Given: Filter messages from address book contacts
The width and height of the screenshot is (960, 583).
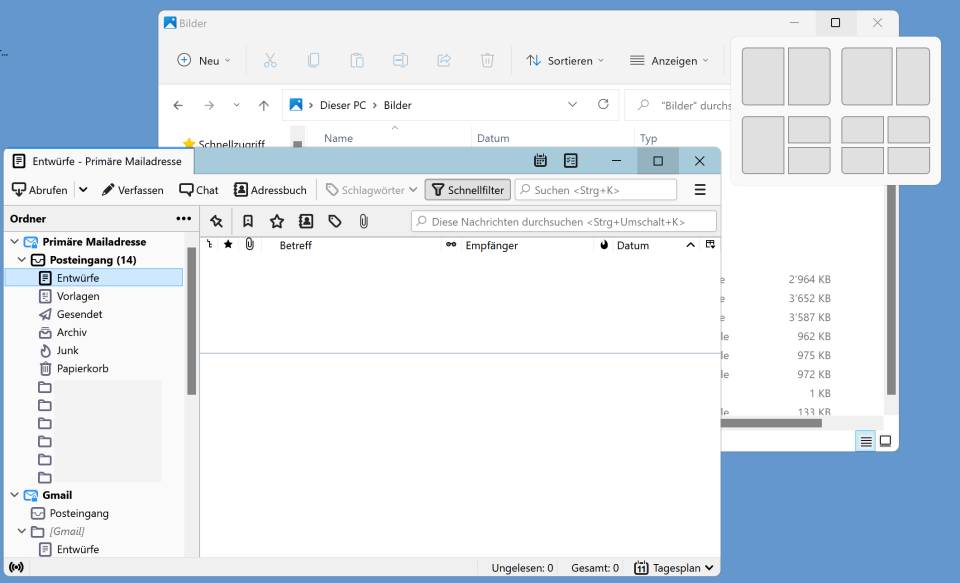Looking at the screenshot, I should coord(306,220).
